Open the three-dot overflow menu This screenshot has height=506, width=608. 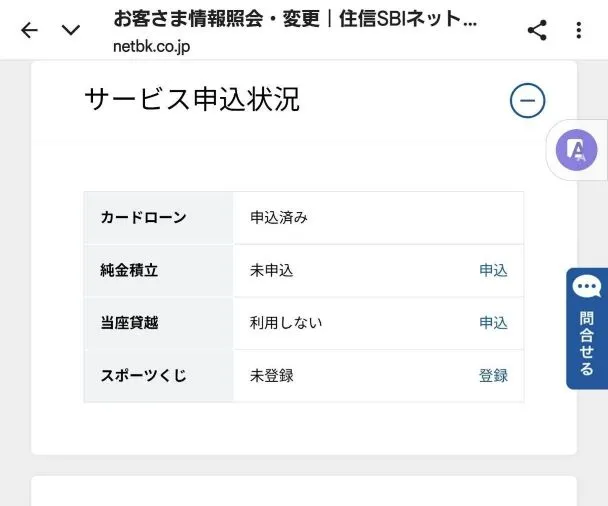578,30
